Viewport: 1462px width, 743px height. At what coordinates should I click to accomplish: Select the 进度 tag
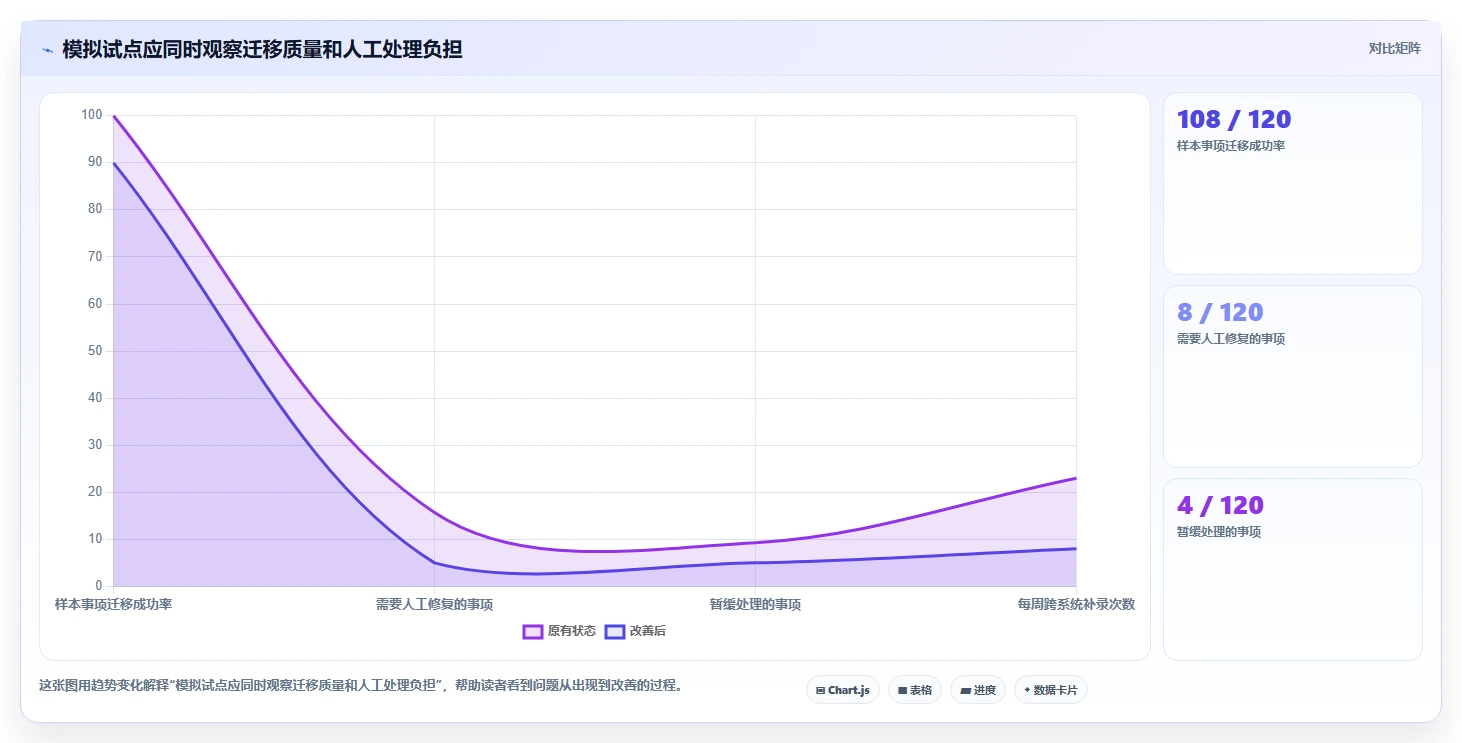coord(978,690)
